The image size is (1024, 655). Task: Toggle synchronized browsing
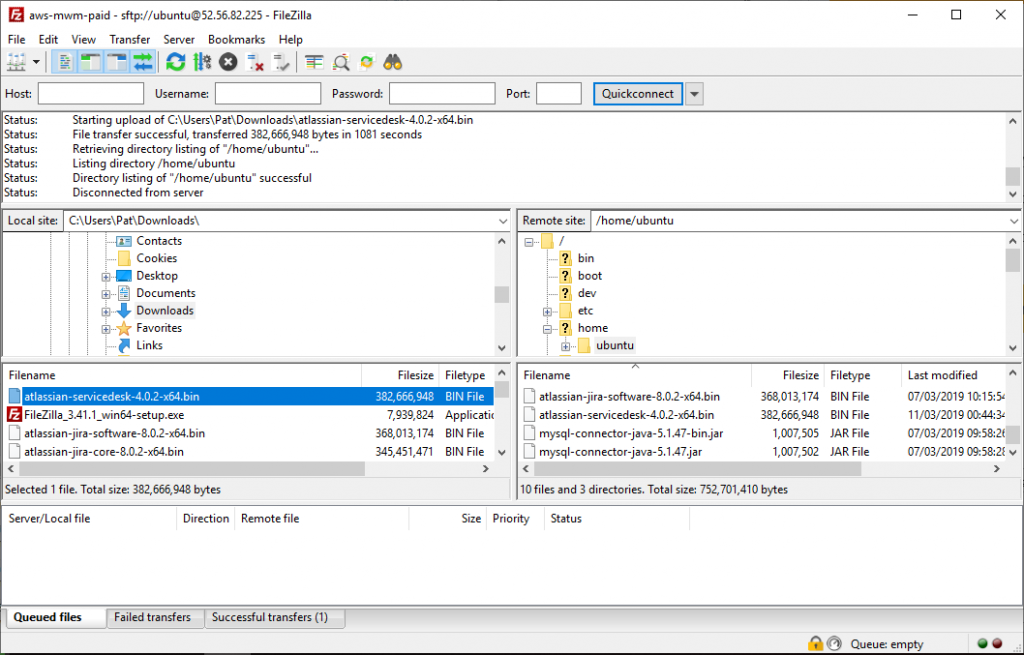tap(367, 63)
